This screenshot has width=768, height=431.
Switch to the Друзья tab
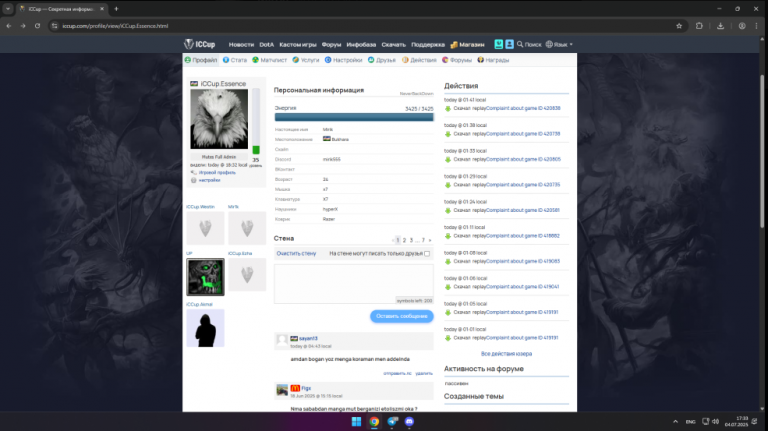click(x=382, y=60)
